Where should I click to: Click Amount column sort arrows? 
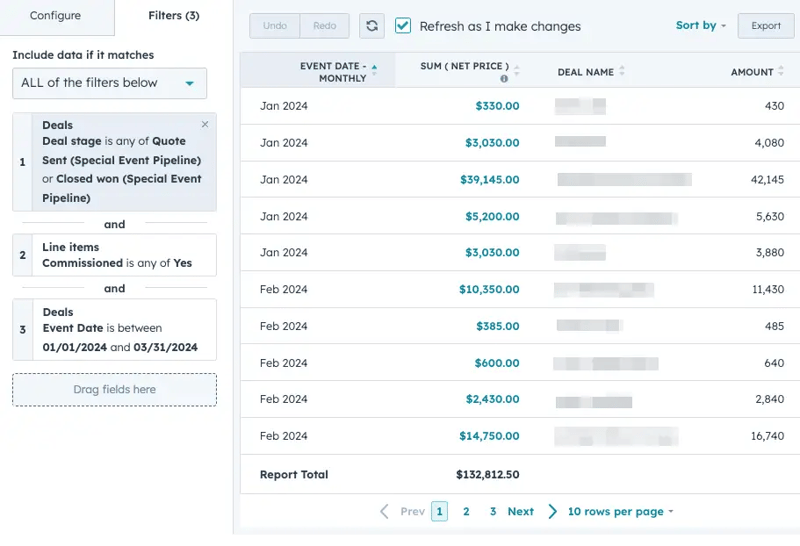click(781, 71)
